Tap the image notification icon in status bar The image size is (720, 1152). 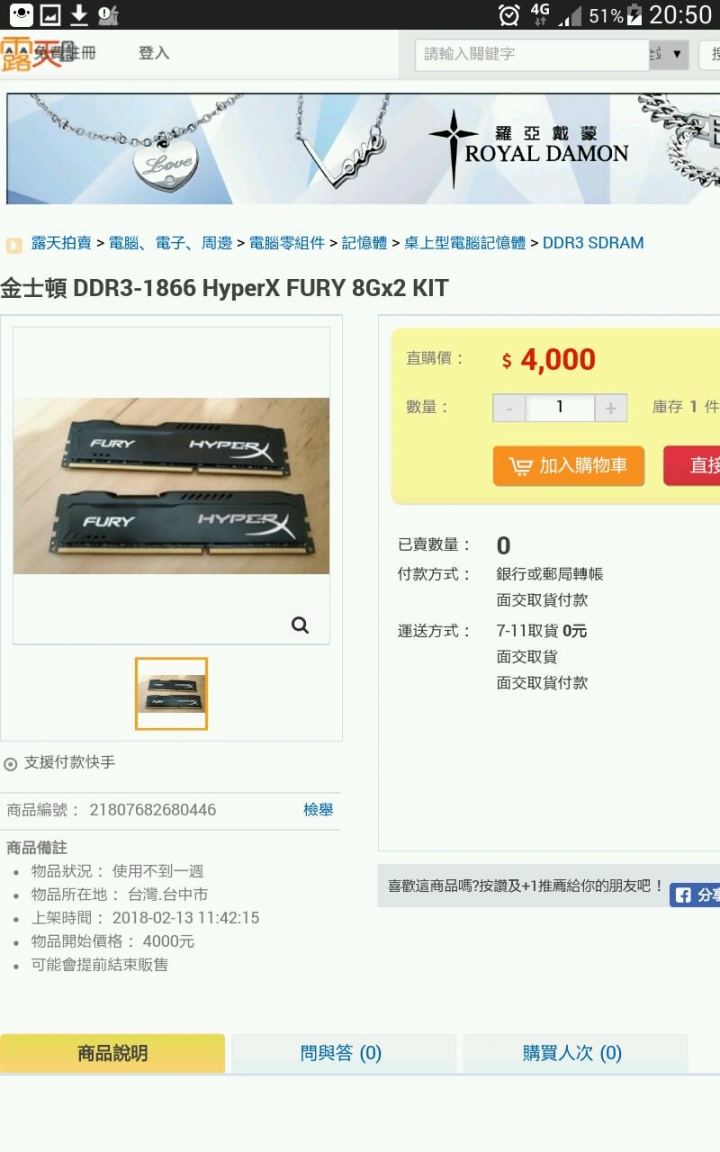51,14
